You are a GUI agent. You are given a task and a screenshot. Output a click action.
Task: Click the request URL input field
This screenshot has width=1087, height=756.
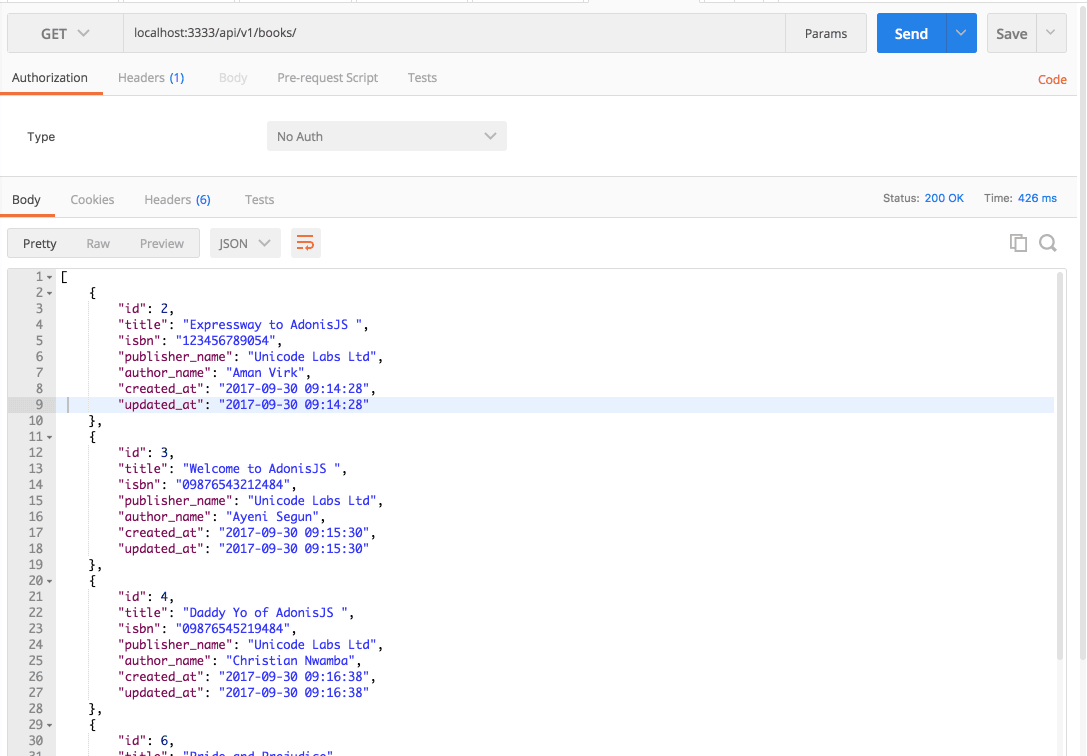[x=454, y=33]
